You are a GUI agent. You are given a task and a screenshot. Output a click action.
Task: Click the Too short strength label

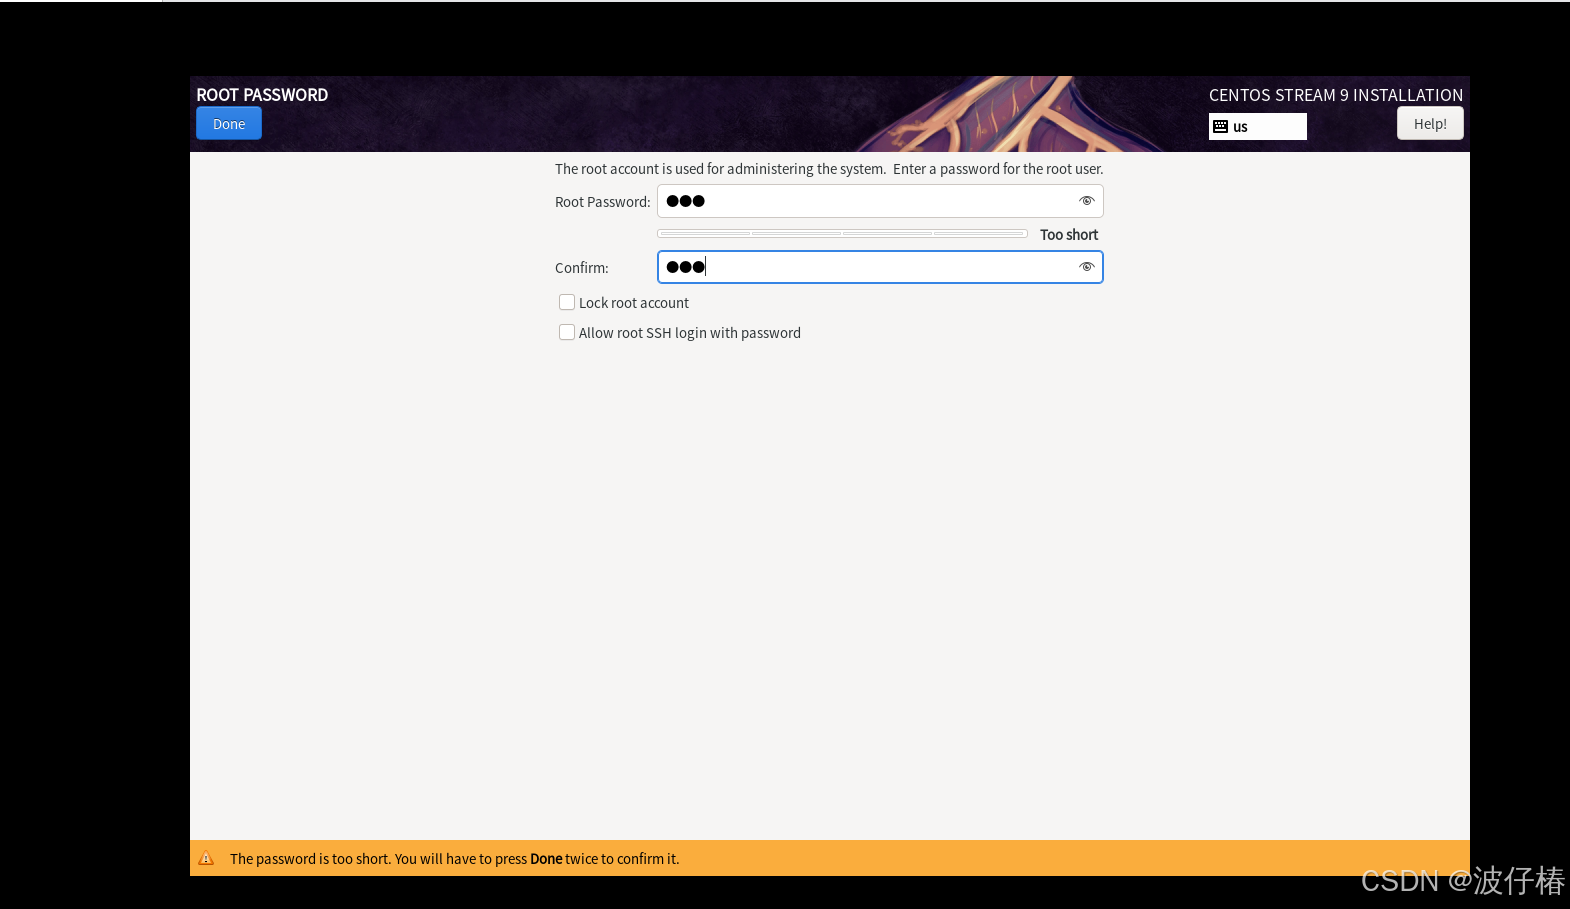pos(1069,235)
